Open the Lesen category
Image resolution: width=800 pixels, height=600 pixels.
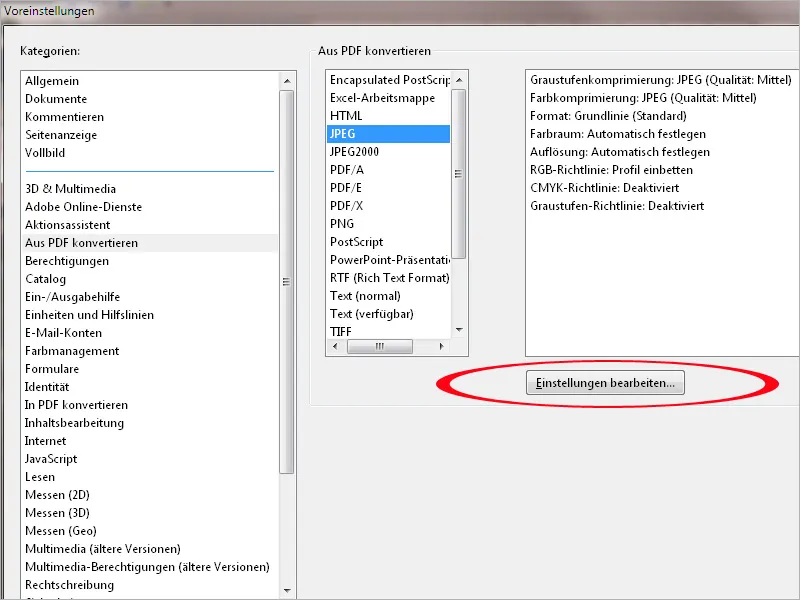[39, 477]
